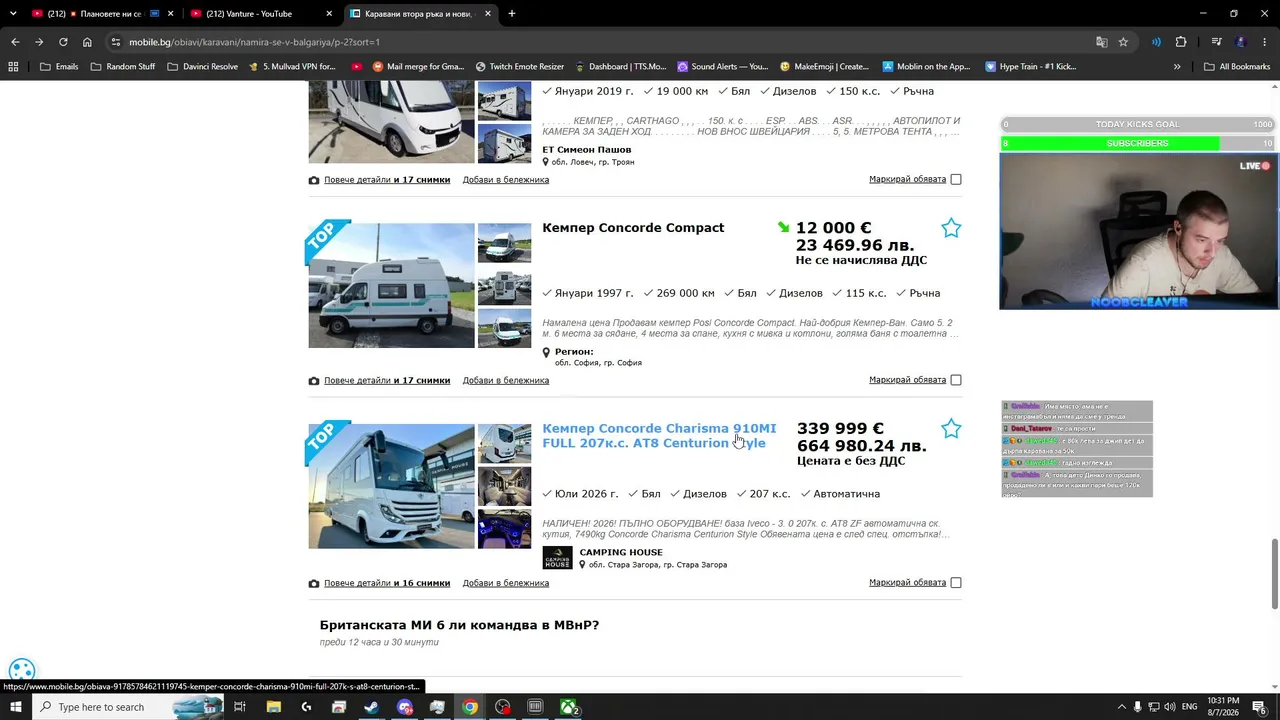1280x720 pixels.
Task: Open the cookie settings icon
Action: (21, 672)
